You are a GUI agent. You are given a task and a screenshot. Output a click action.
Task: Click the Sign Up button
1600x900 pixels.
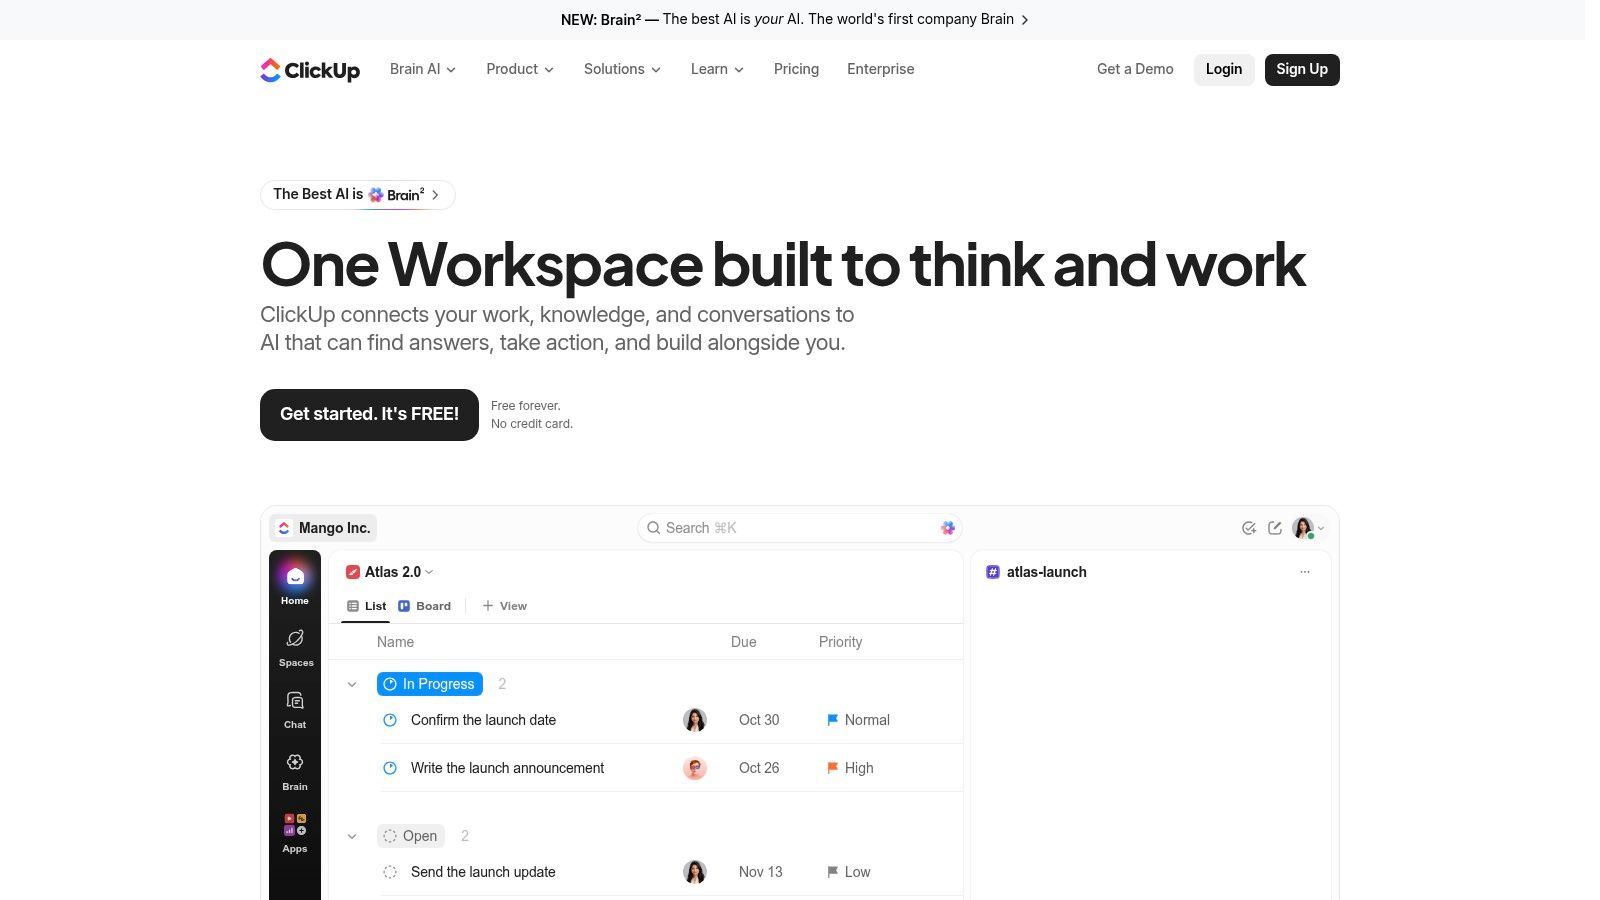point(1302,69)
